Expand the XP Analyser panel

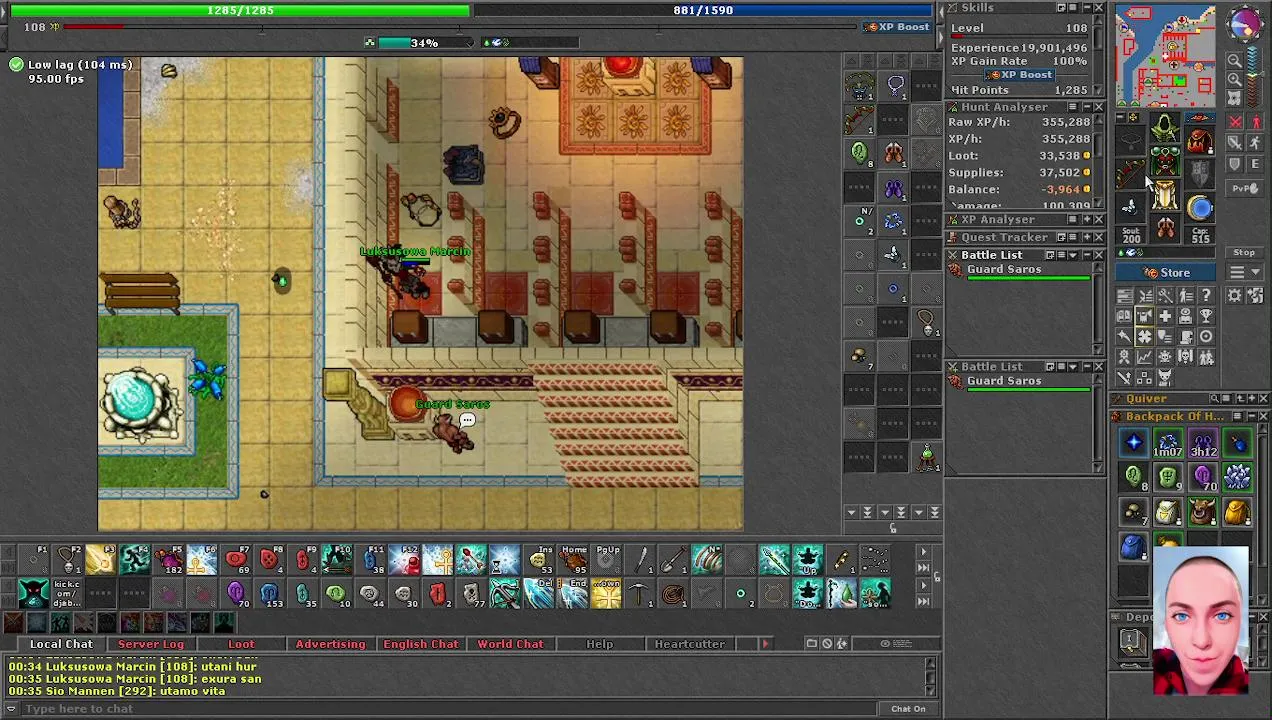pyautogui.click(x=1085, y=220)
